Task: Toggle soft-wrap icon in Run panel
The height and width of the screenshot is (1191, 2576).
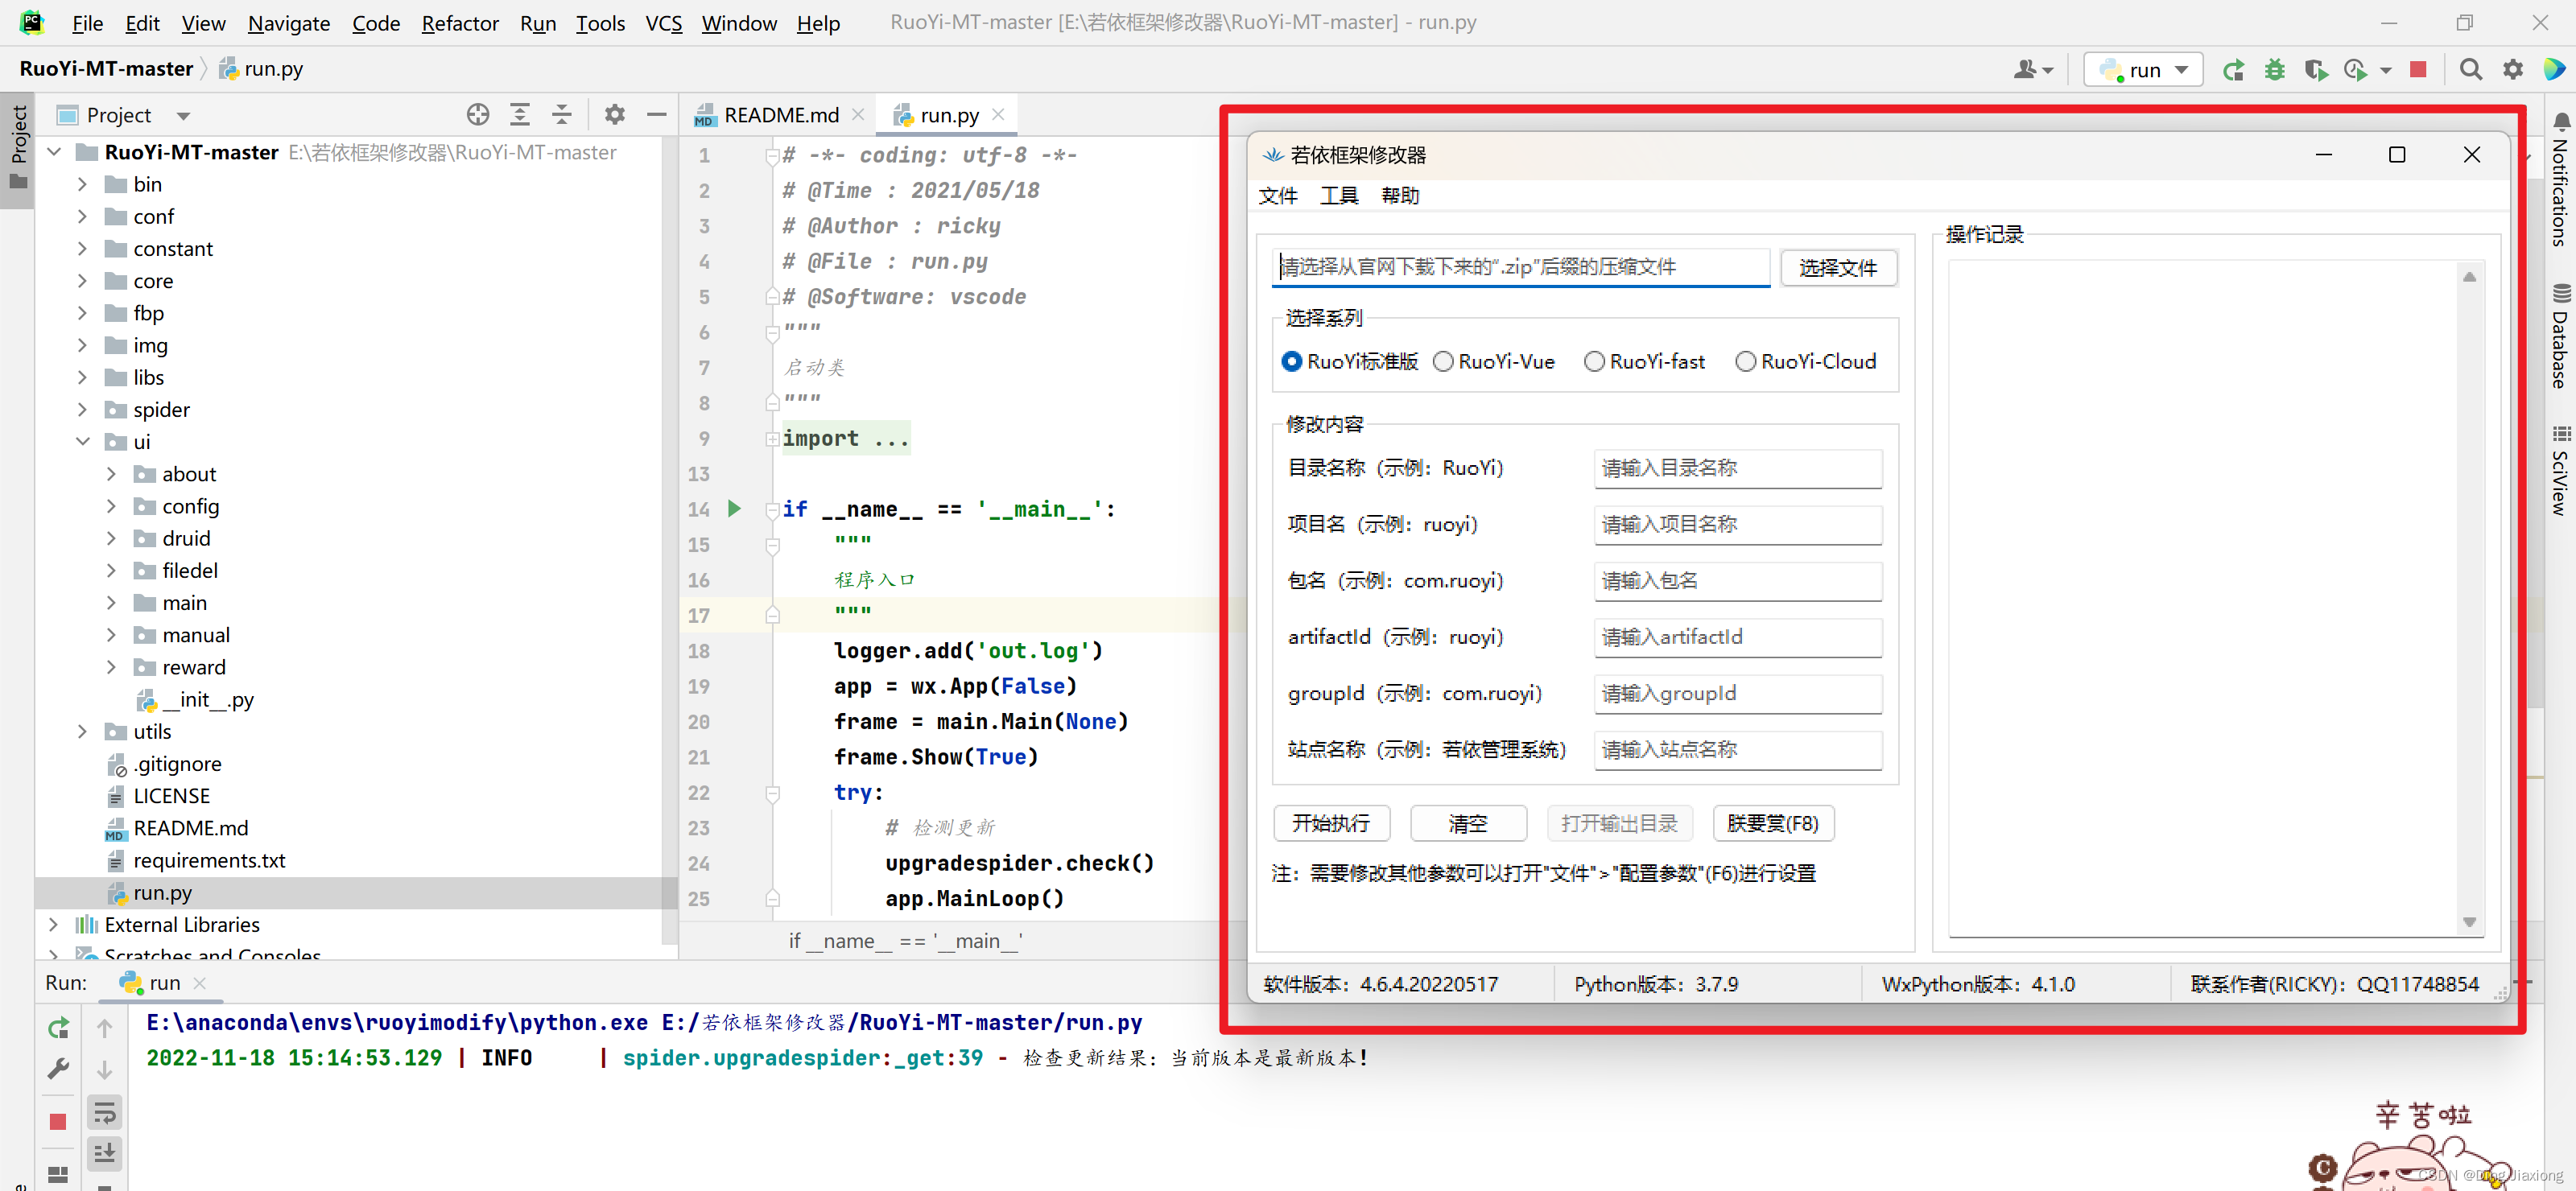Action: pos(104,1111)
